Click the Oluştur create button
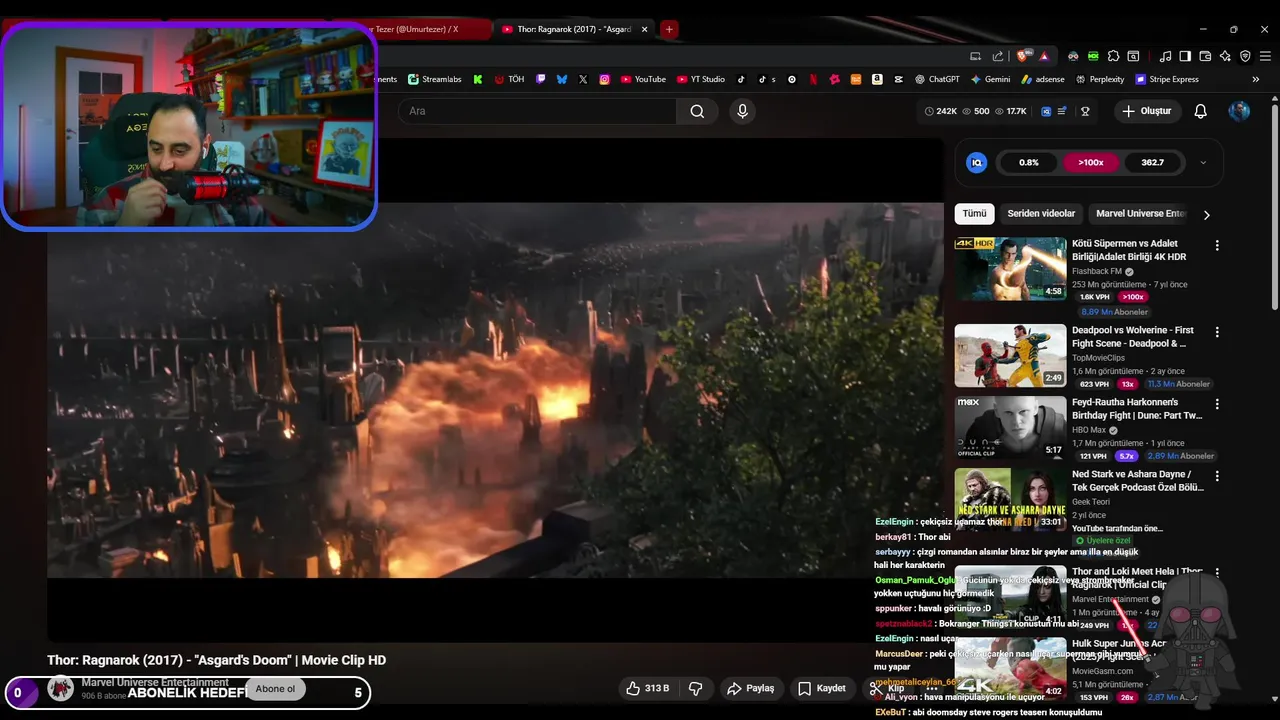 pos(1146,111)
